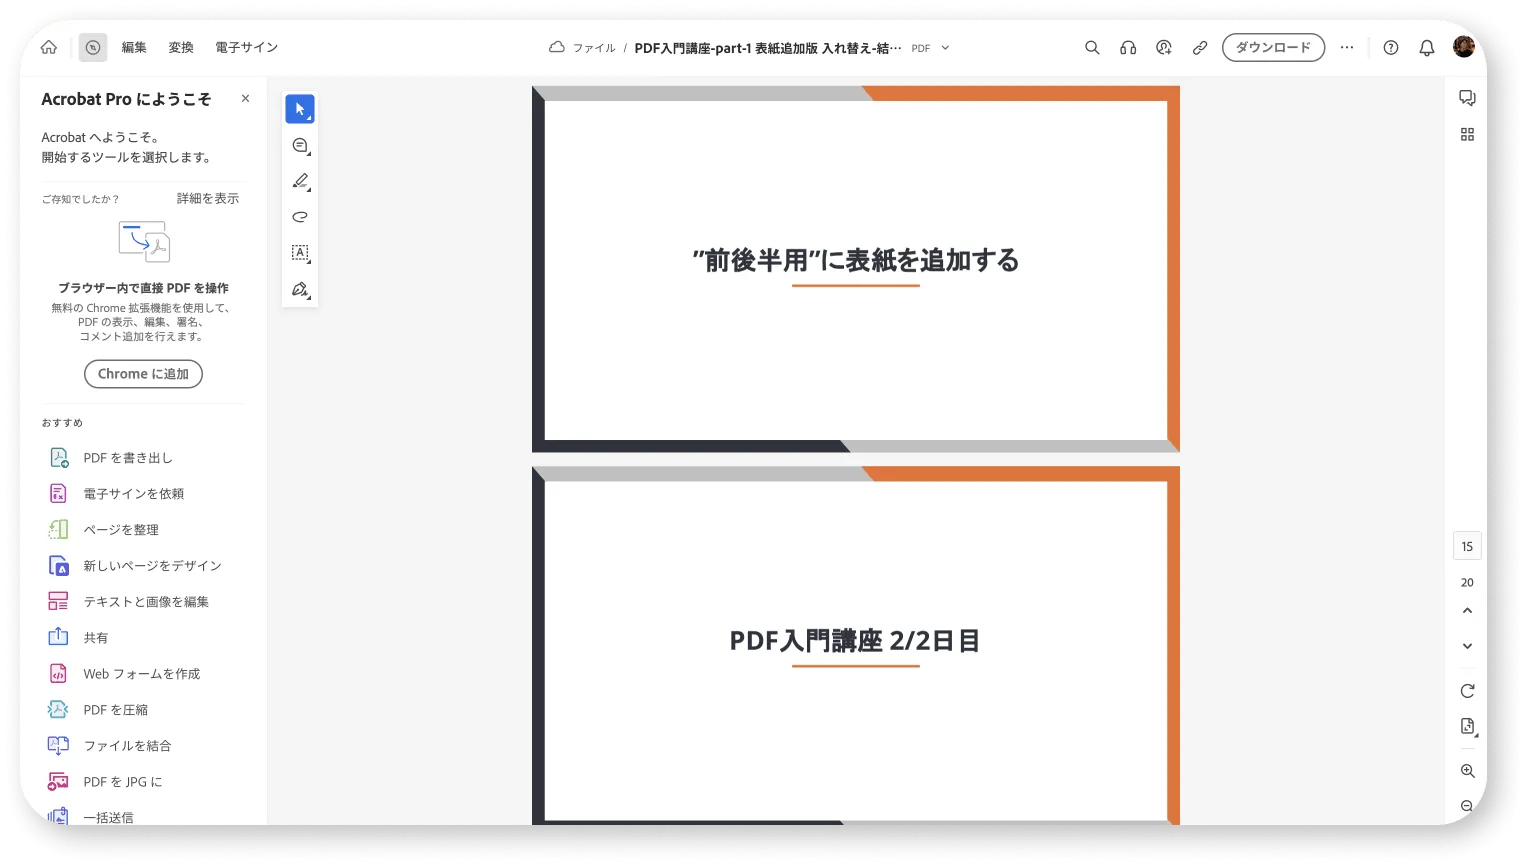Select the fill and sign pen tool
This screenshot has width=1527, height=865.
[300, 289]
